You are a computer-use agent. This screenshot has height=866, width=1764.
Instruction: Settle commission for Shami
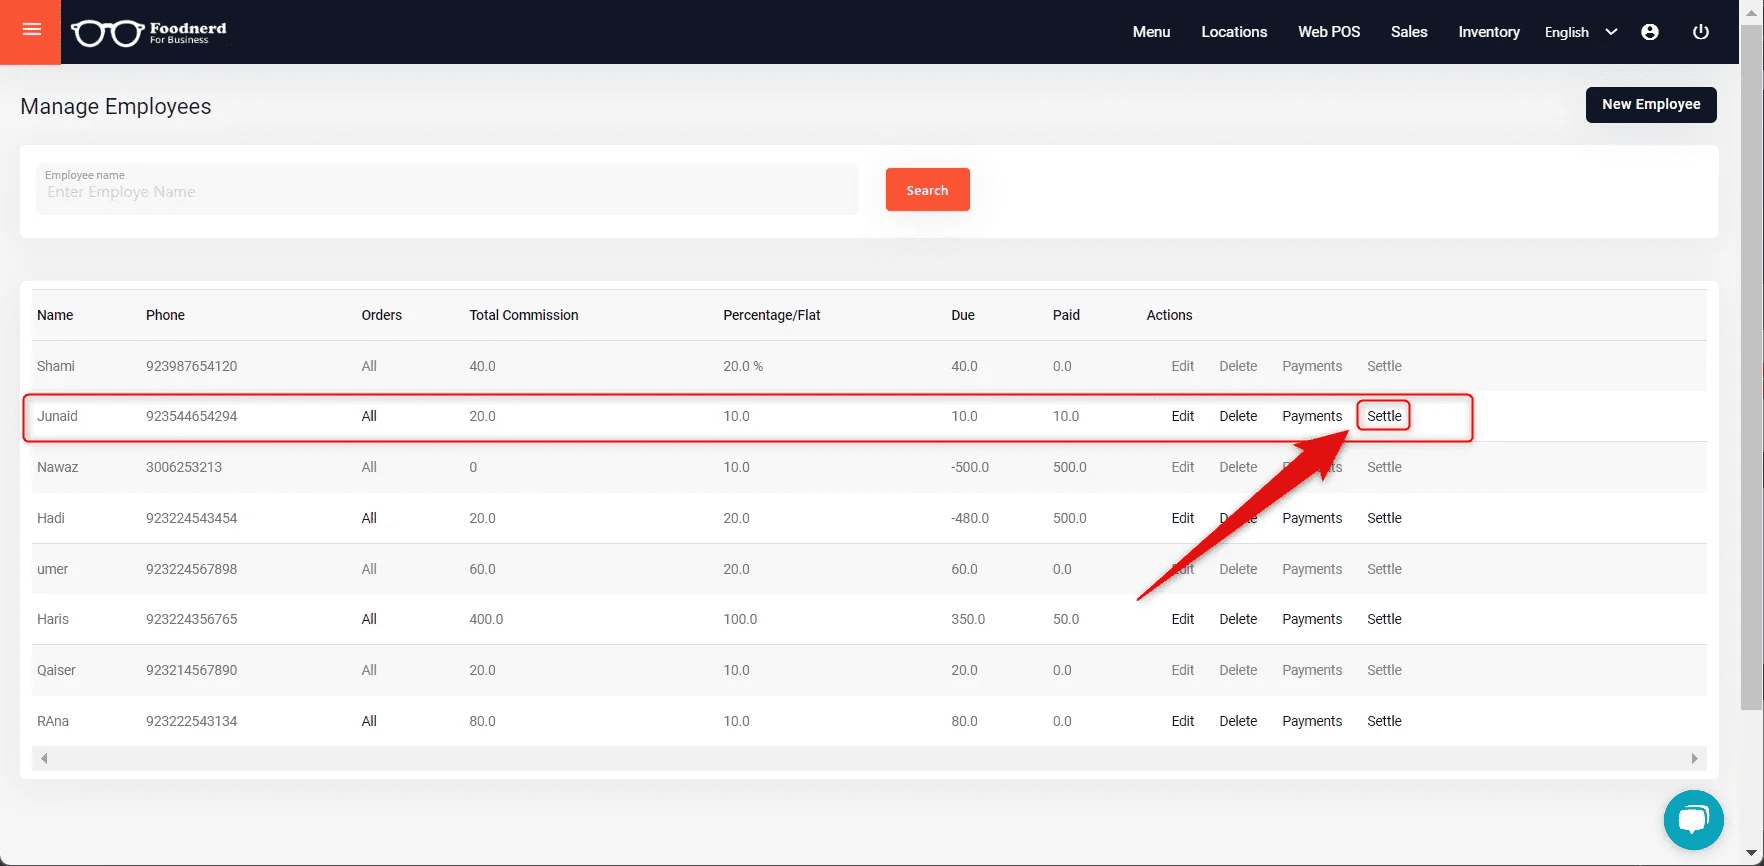[x=1384, y=366]
